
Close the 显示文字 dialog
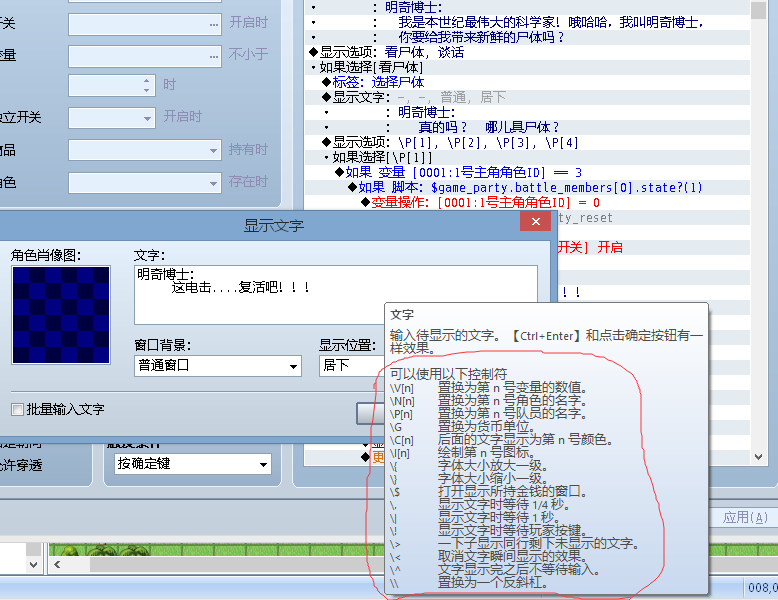click(535, 221)
